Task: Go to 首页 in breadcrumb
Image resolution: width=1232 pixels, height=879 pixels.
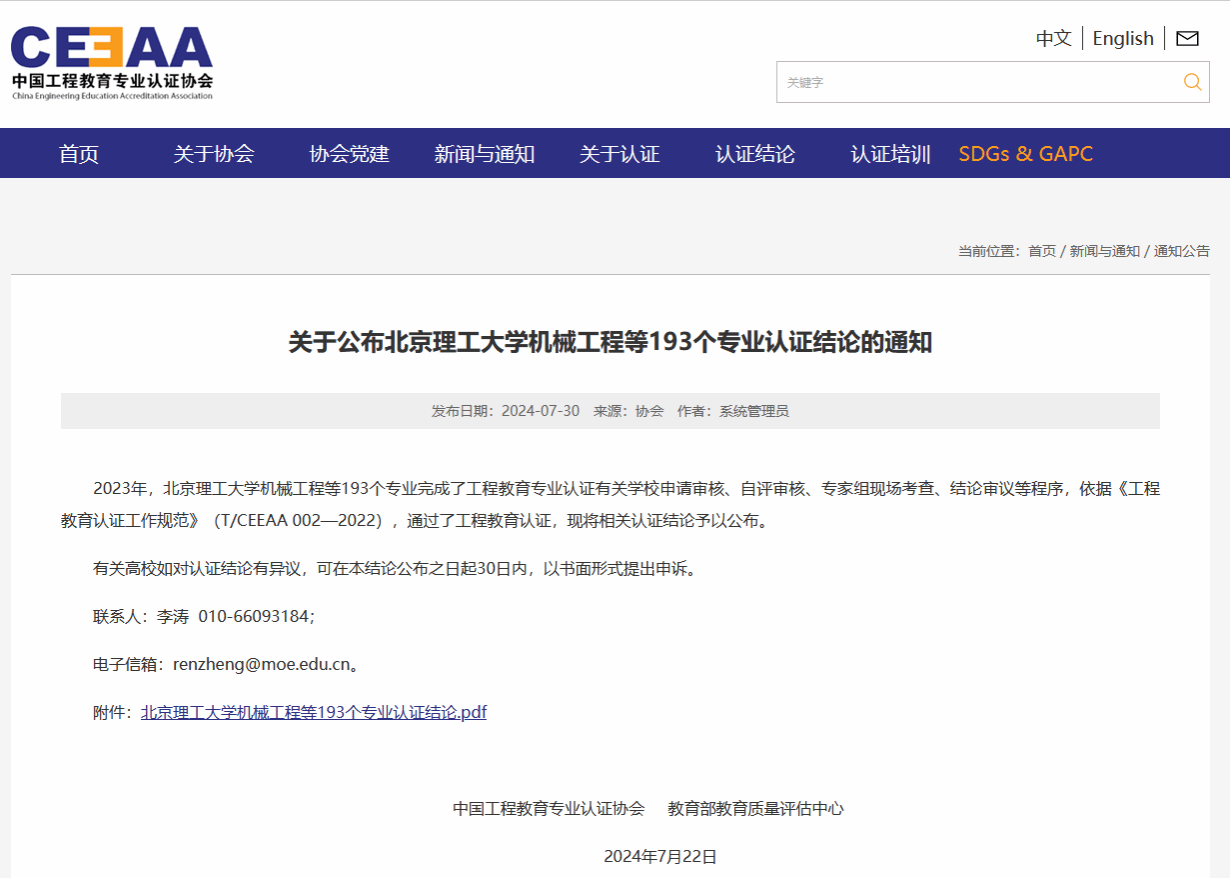Action: pyautogui.click(x=1042, y=251)
